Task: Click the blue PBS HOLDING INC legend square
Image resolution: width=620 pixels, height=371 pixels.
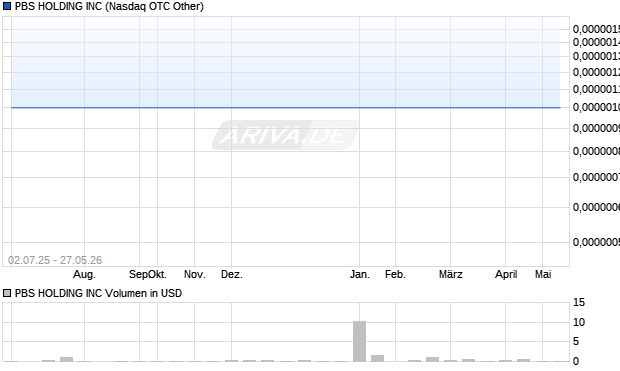Action: click(x=7, y=6)
